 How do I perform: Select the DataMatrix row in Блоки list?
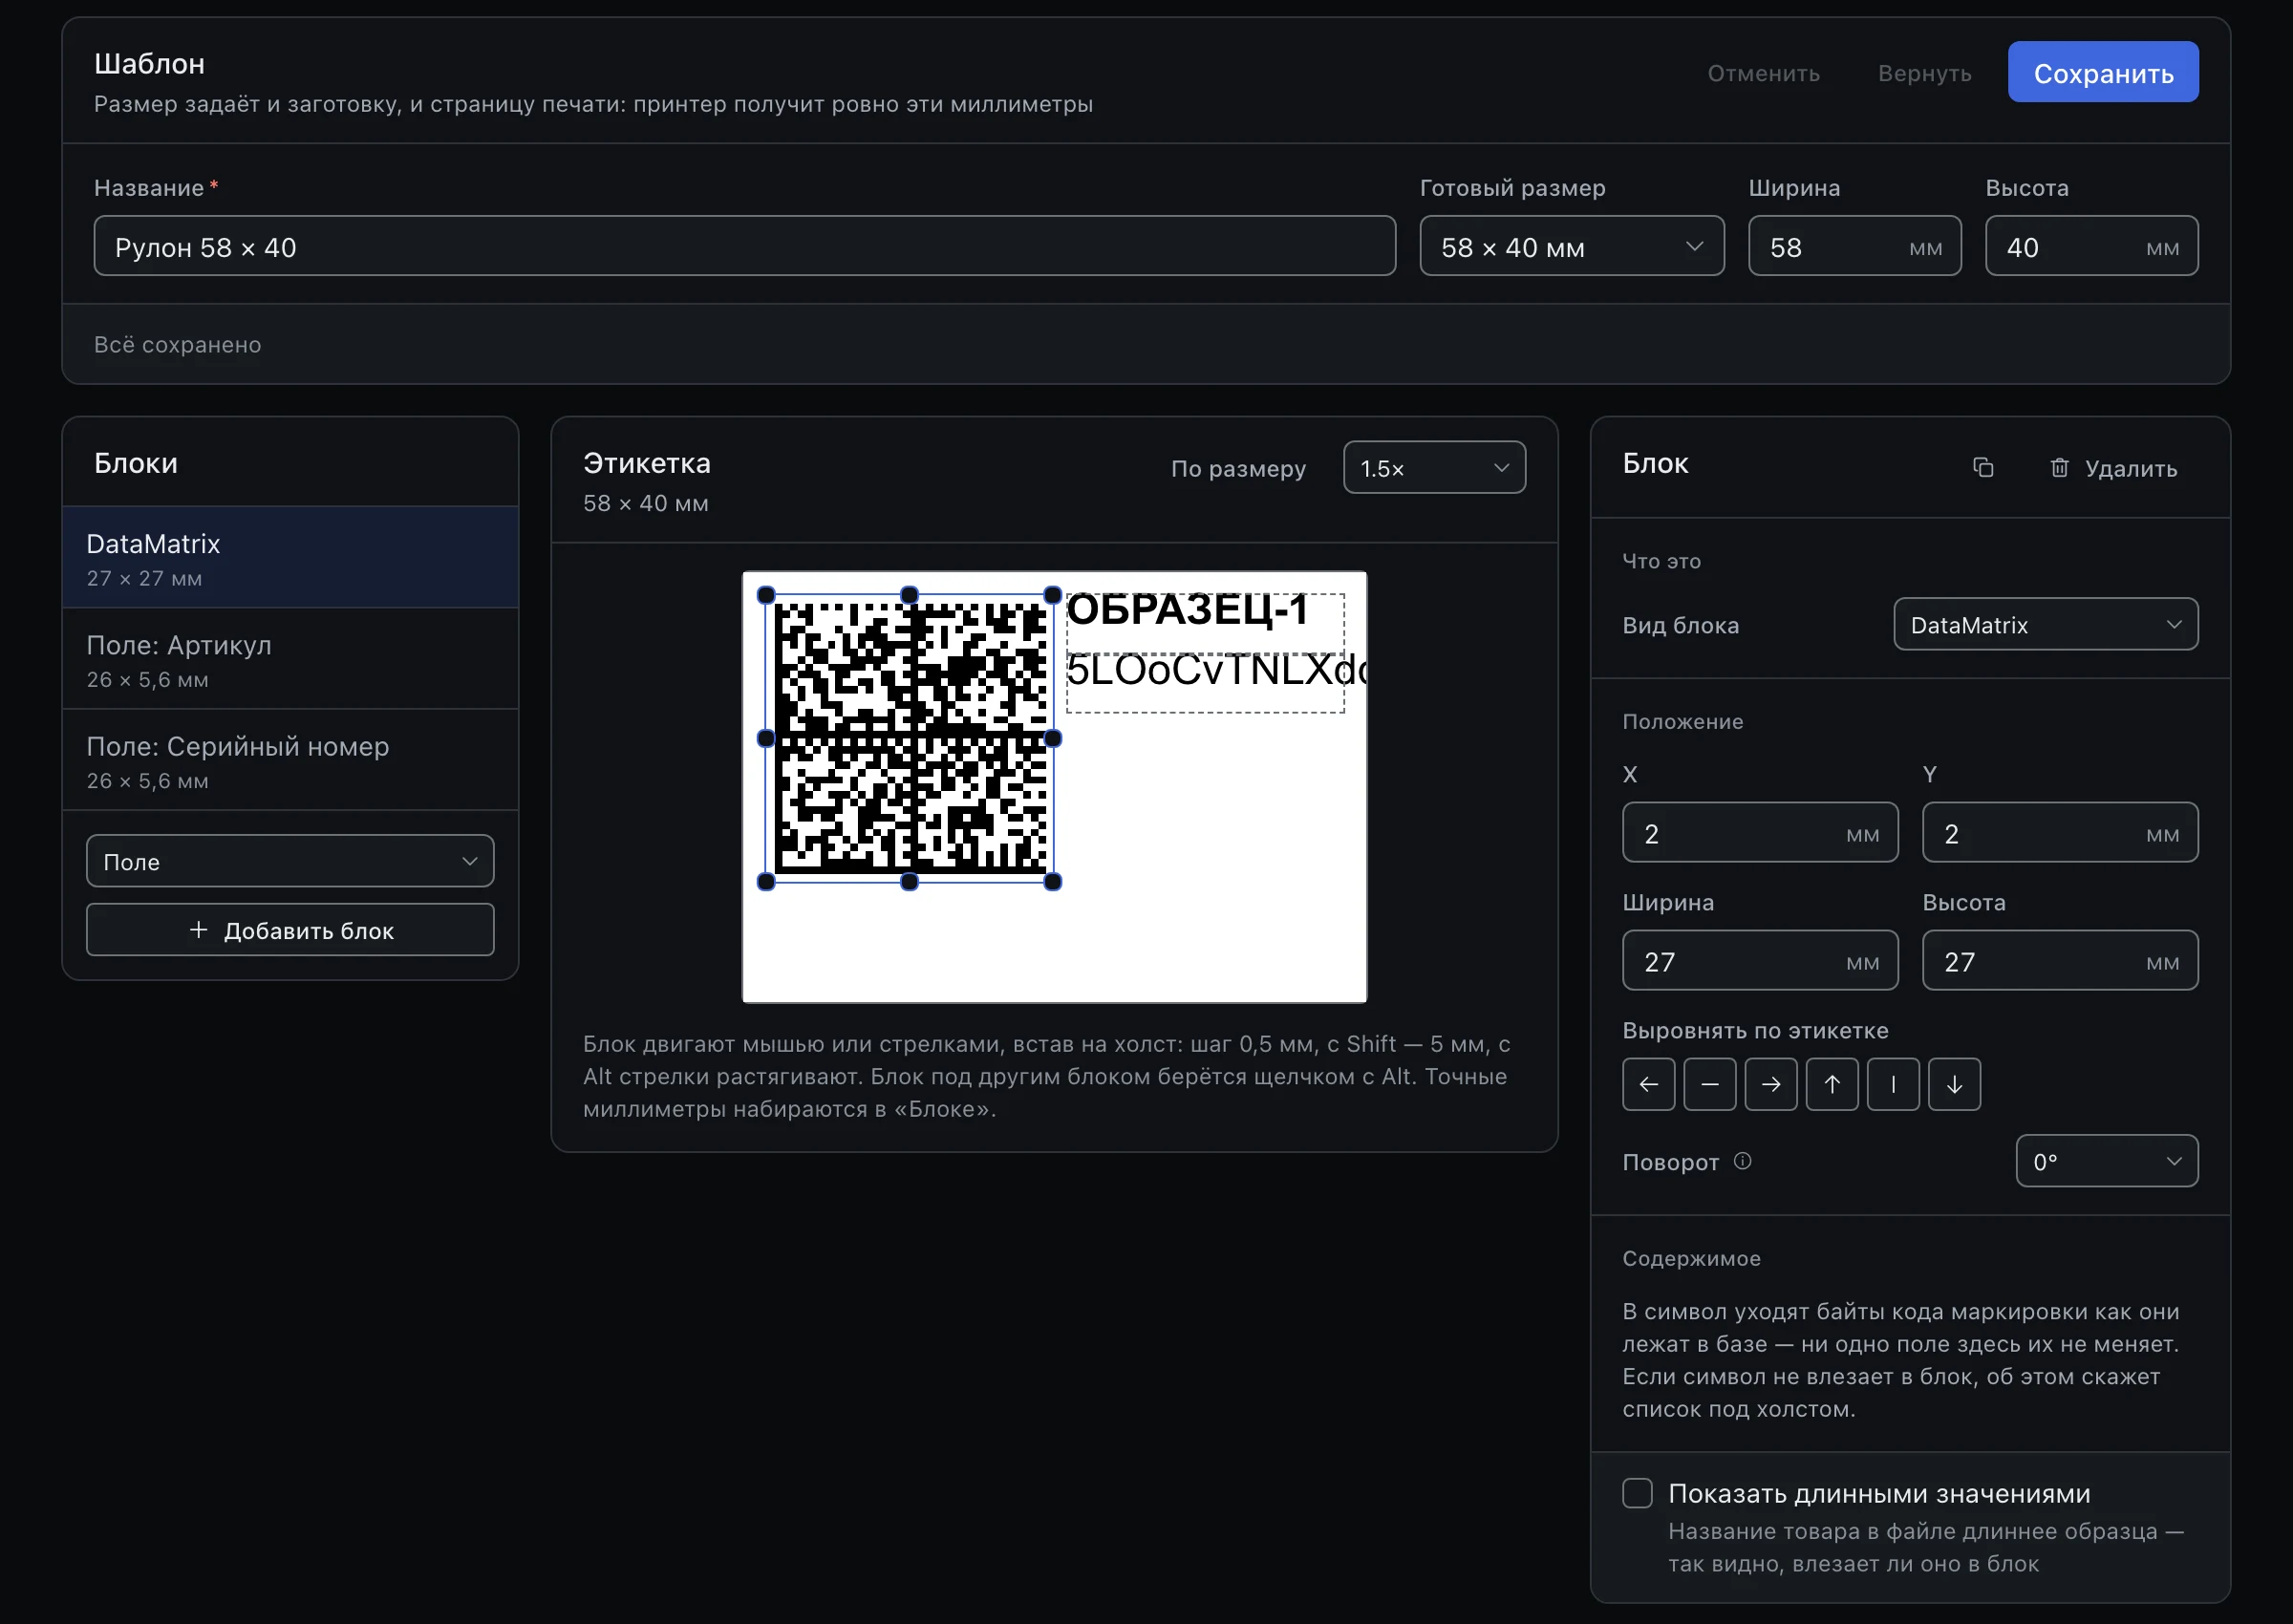point(290,558)
